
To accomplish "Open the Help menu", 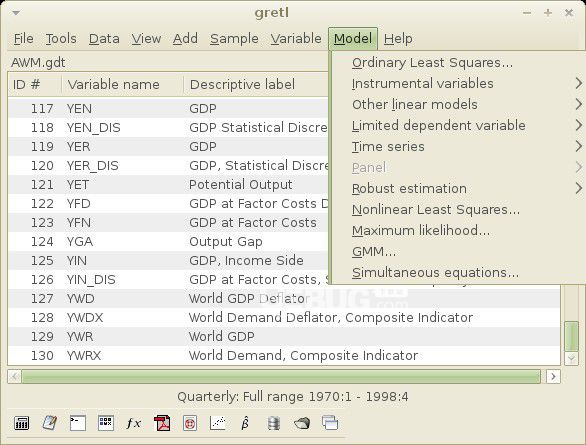I will (x=398, y=38).
